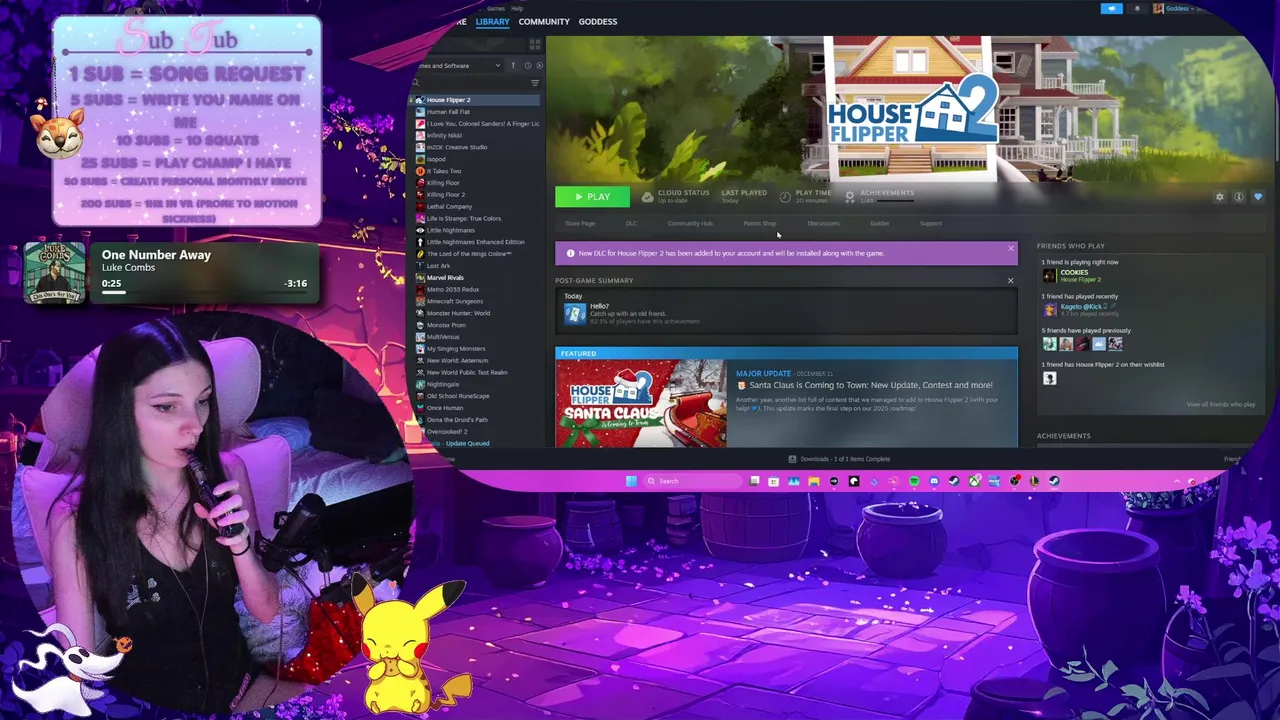Open the DLC tab

coord(631,223)
